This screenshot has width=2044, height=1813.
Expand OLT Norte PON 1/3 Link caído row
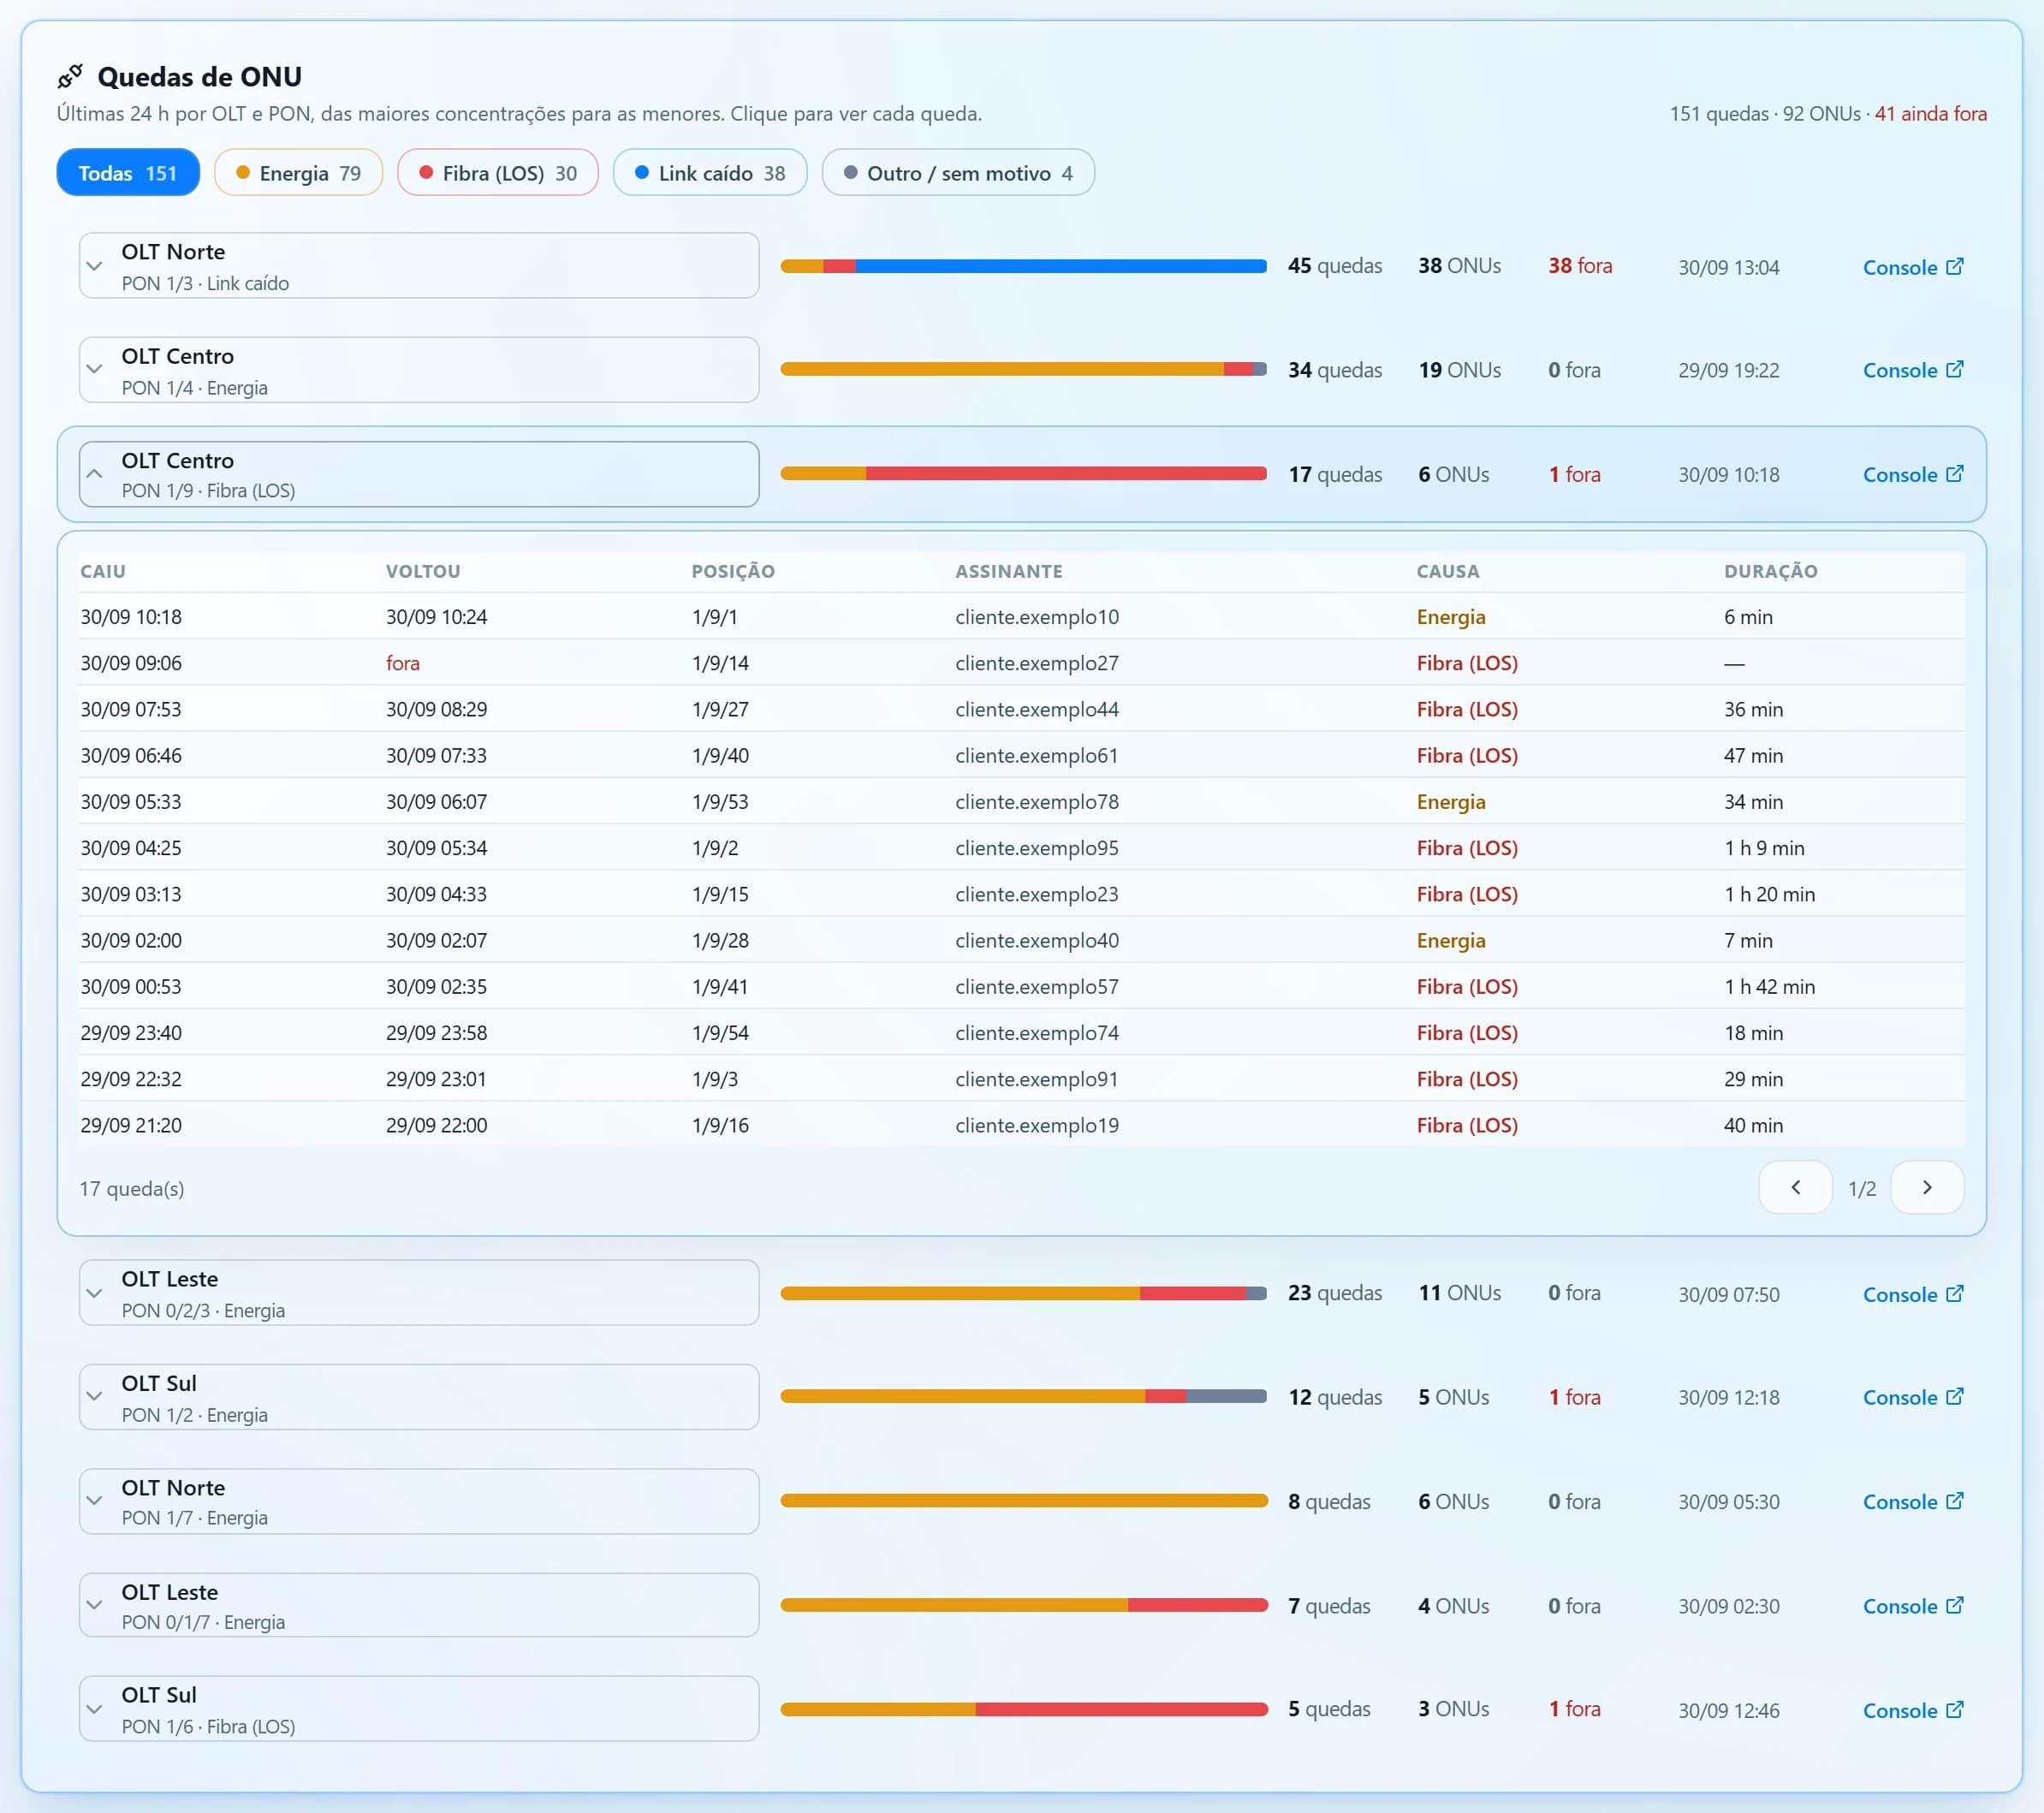[x=419, y=266]
